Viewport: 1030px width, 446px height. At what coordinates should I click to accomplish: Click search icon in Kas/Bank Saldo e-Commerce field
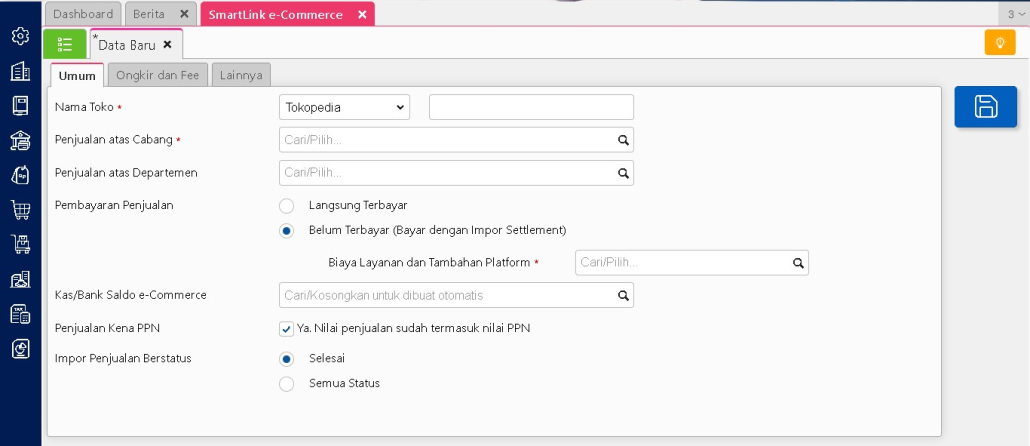(x=623, y=296)
